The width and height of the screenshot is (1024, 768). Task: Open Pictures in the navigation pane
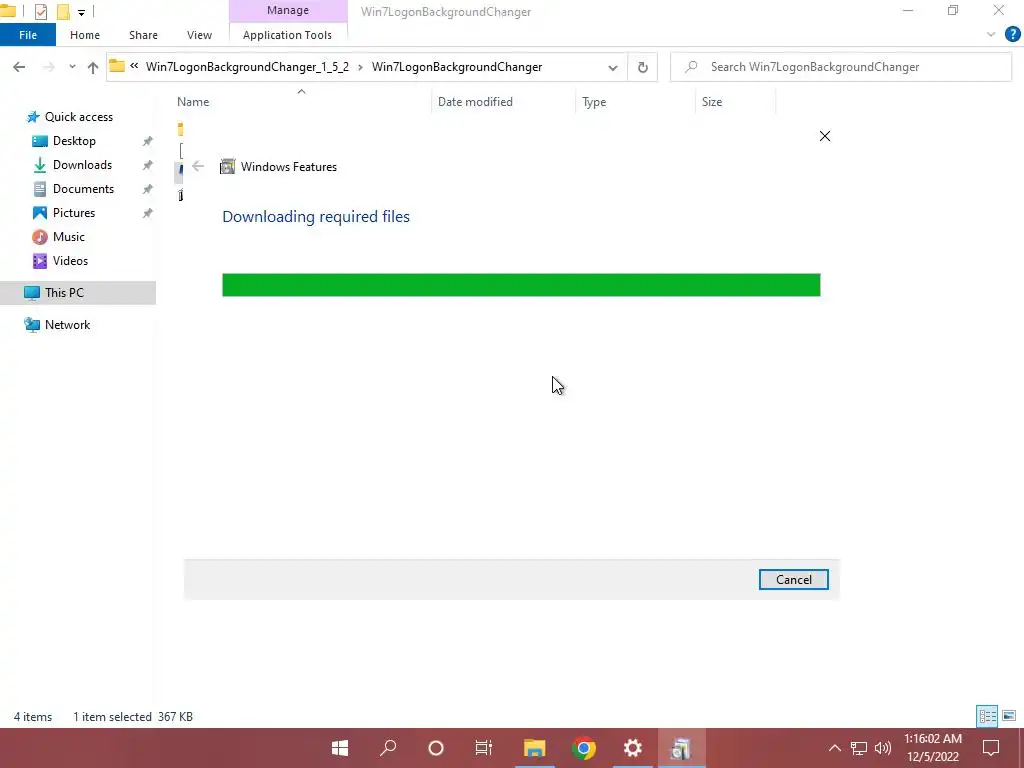pyautogui.click(x=74, y=213)
